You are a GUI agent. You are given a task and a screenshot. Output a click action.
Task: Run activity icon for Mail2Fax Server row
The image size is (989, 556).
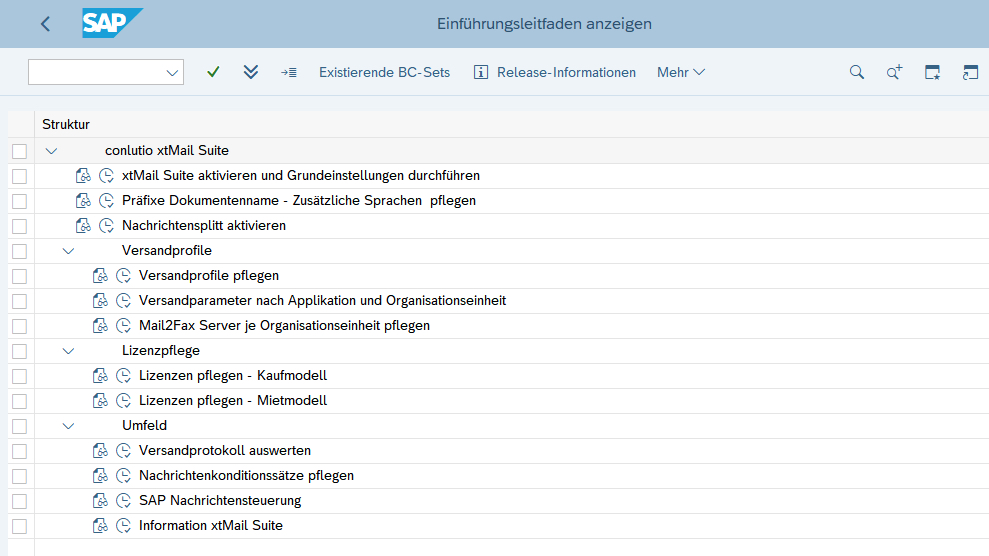click(x=124, y=325)
